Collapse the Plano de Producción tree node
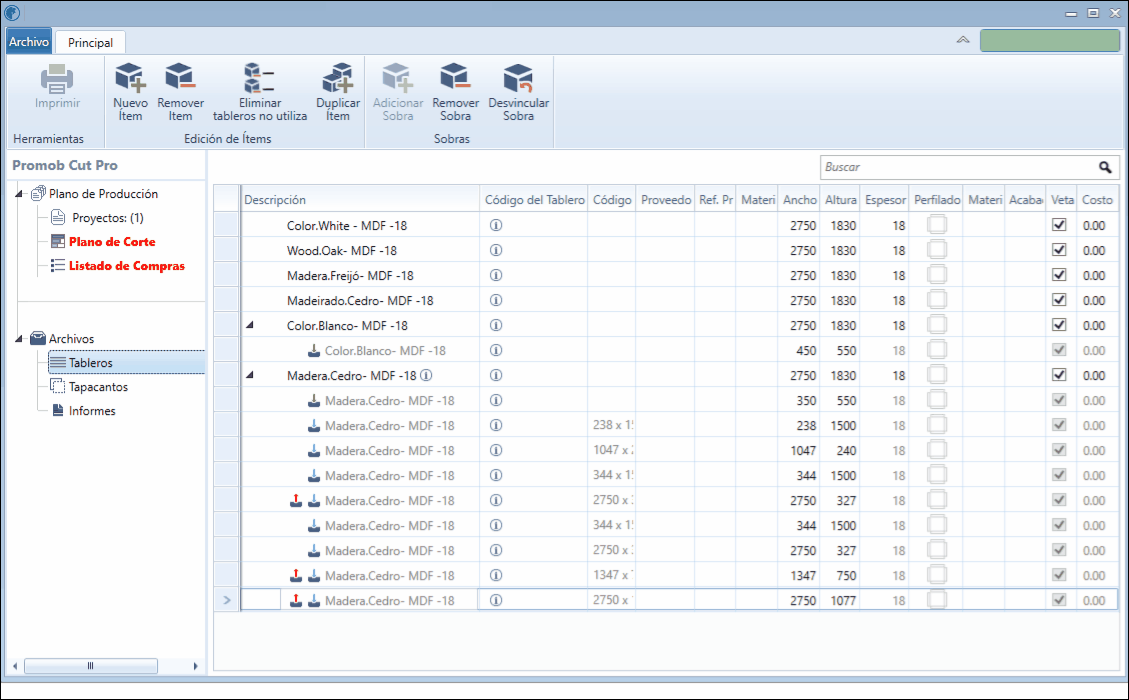The image size is (1129, 700). (x=19, y=193)
